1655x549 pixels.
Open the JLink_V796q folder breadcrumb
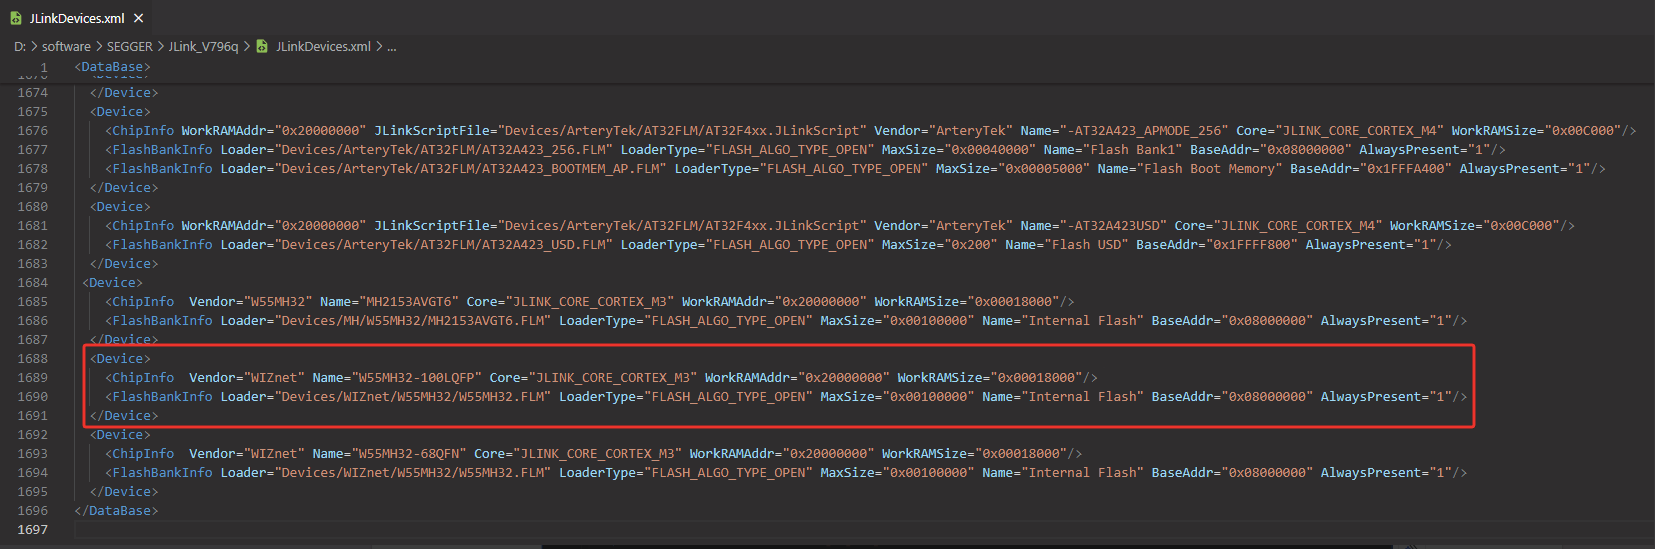tap(203, 46)
